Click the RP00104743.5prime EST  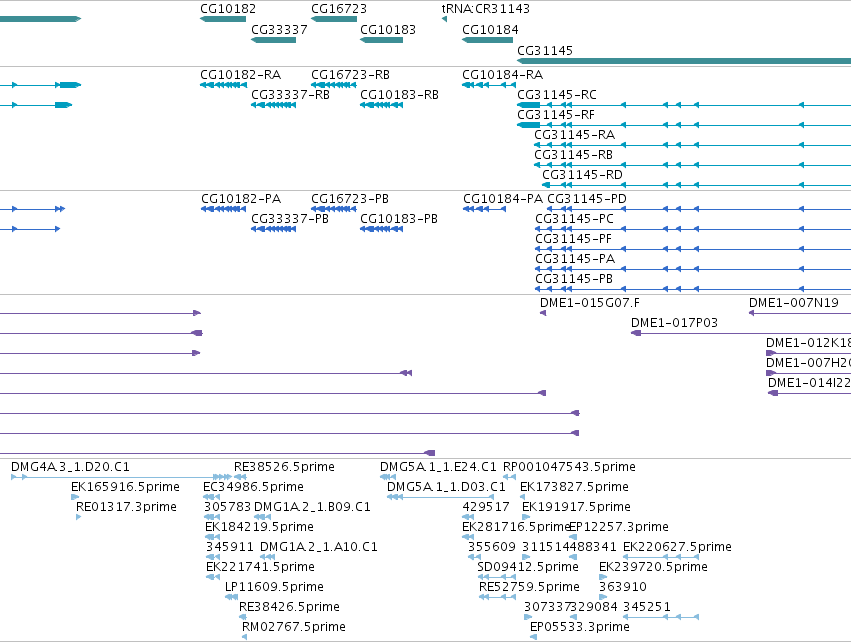tap(509, 477)
